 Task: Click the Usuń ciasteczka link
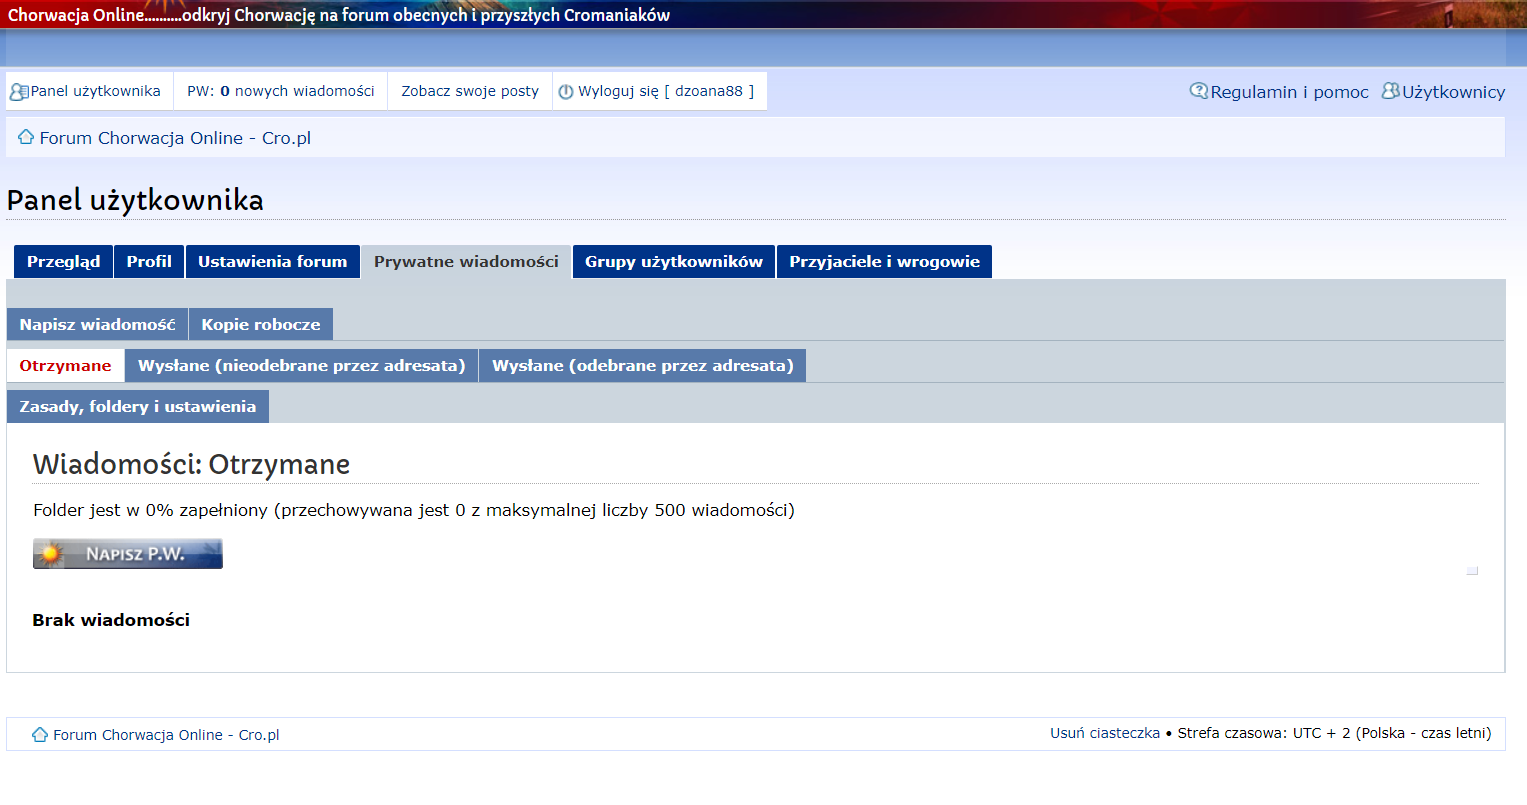(1105, 733)
